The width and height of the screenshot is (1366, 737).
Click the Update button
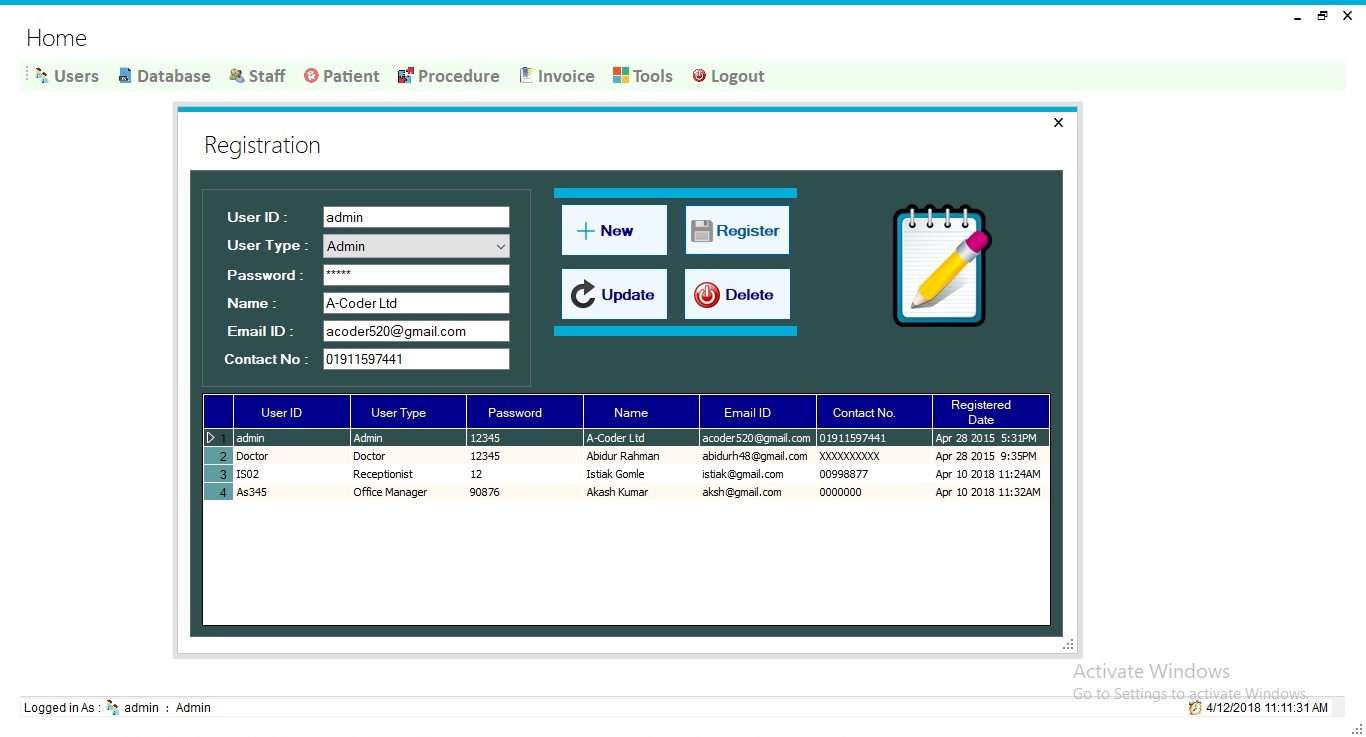point(614,294)
